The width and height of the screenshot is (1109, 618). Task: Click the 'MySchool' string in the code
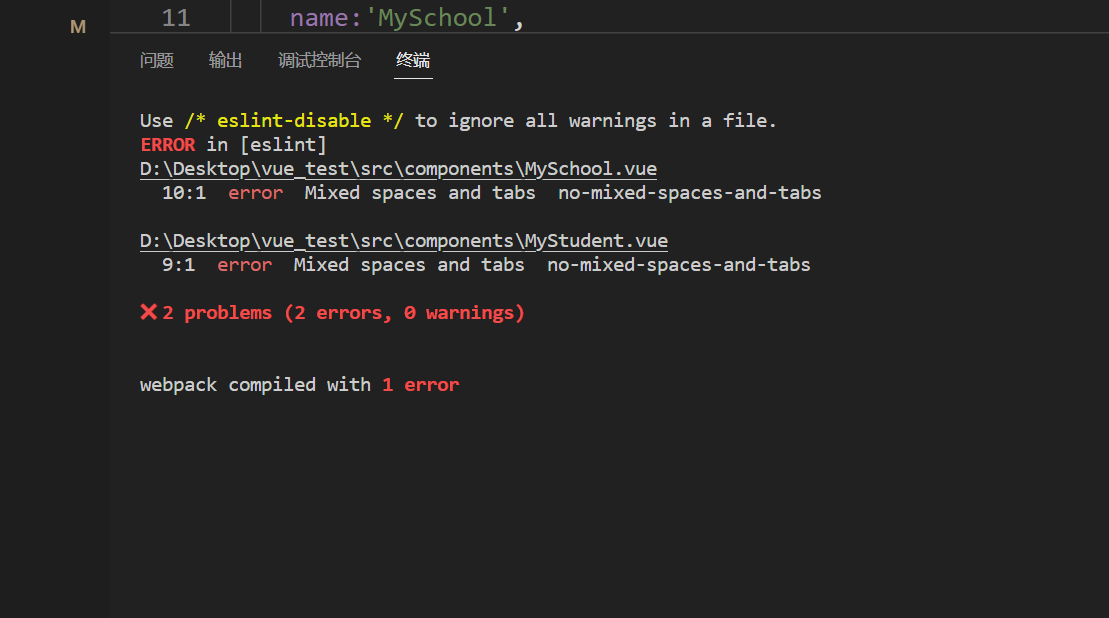click(x=437, y=18)
